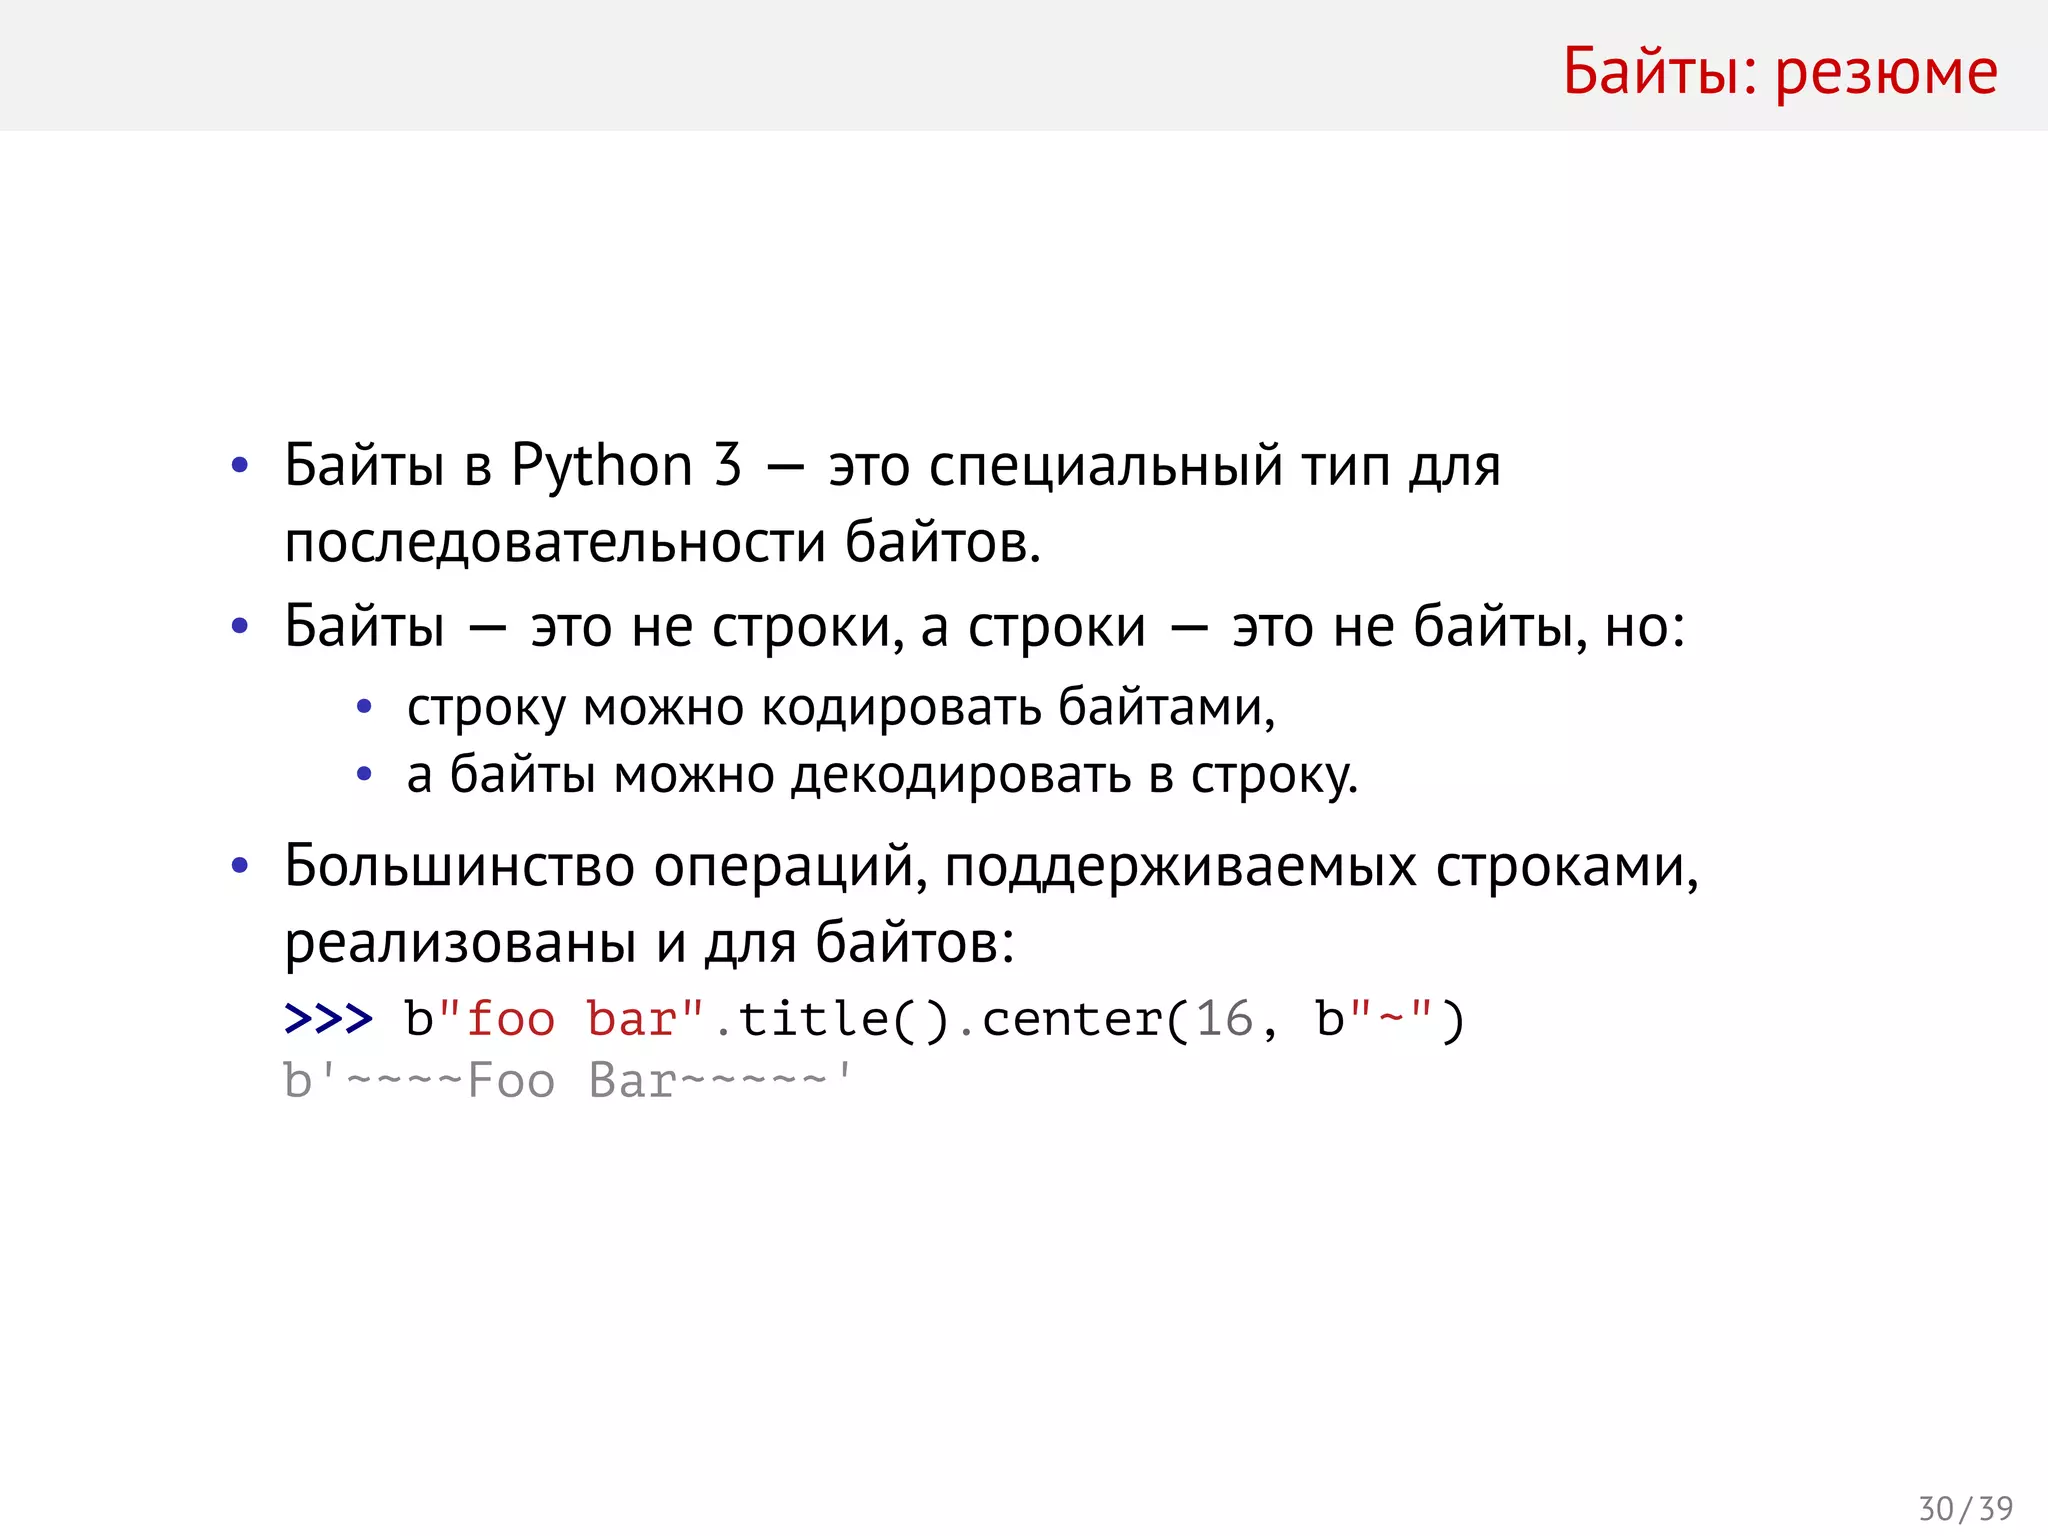Click the code line with b"foo bar".title().center
The height and width of the screenshot is (1536, 2048).
[875, 1020]
